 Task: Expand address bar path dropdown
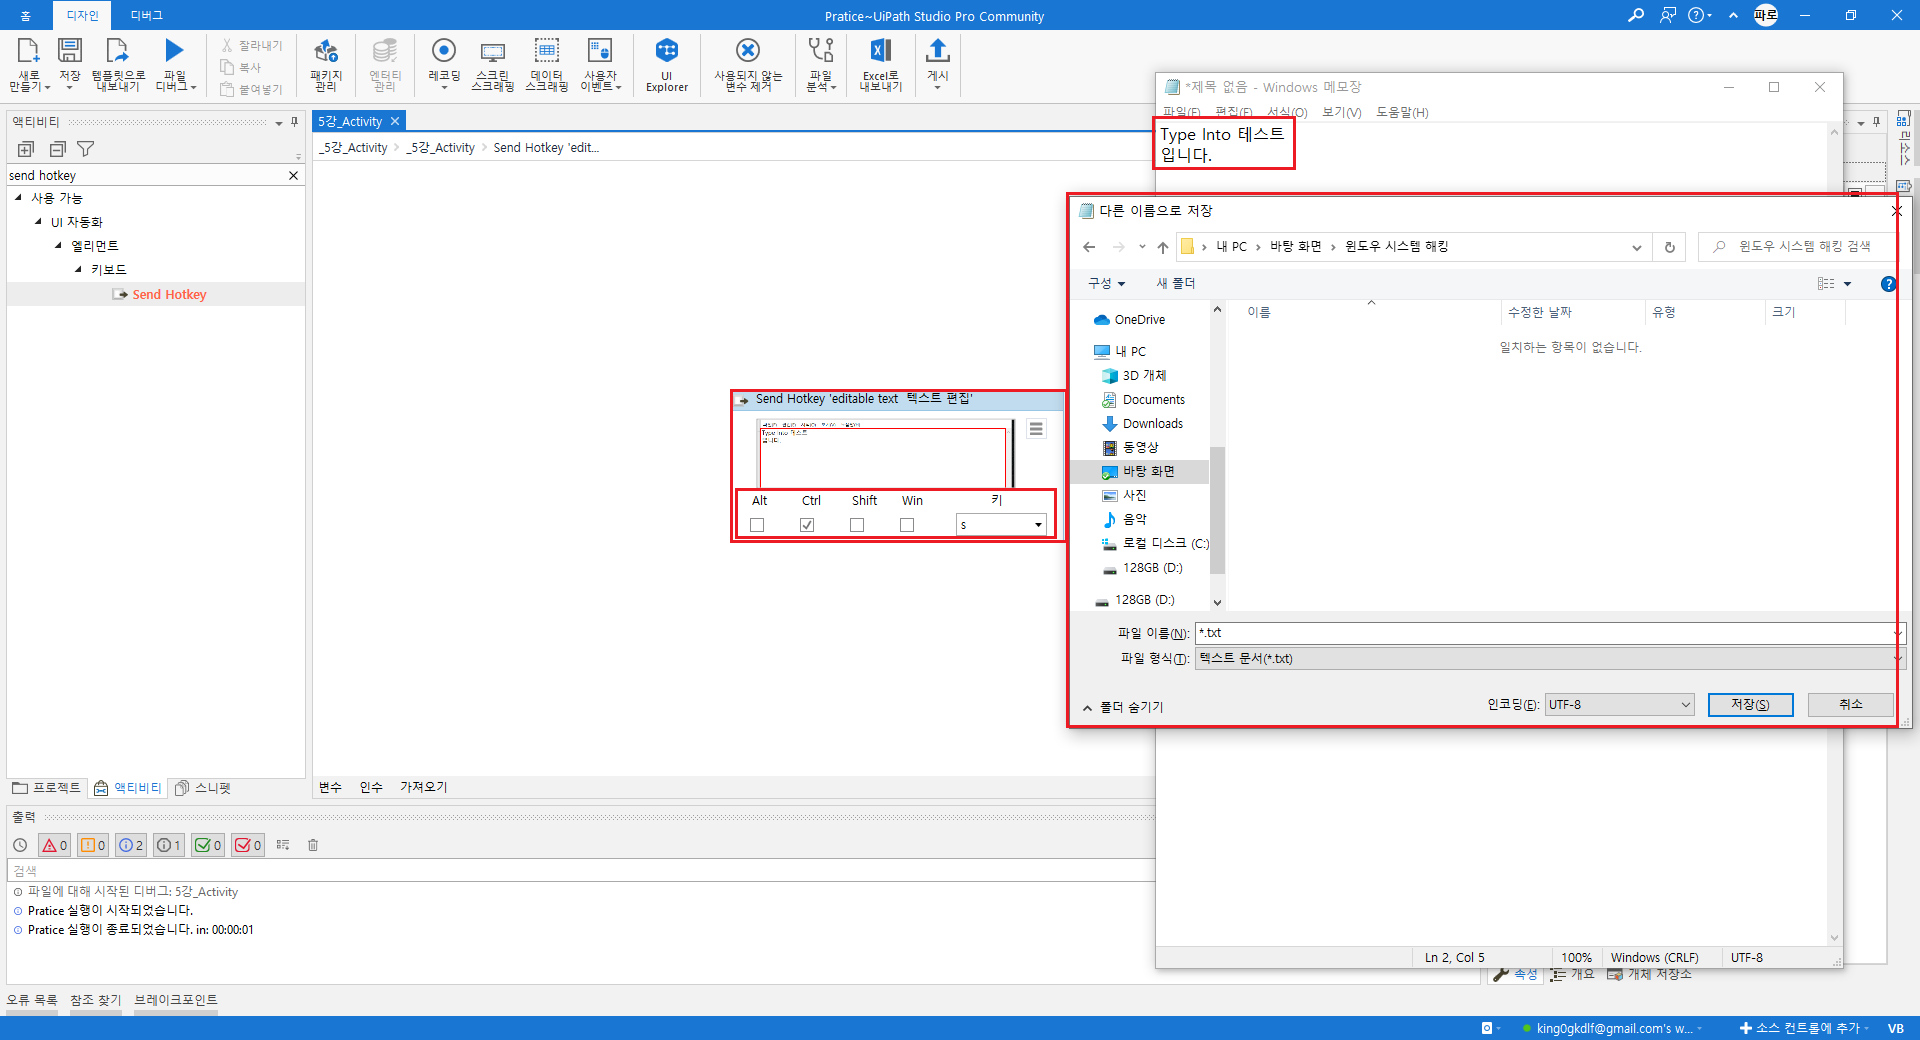pos(1636,247)
